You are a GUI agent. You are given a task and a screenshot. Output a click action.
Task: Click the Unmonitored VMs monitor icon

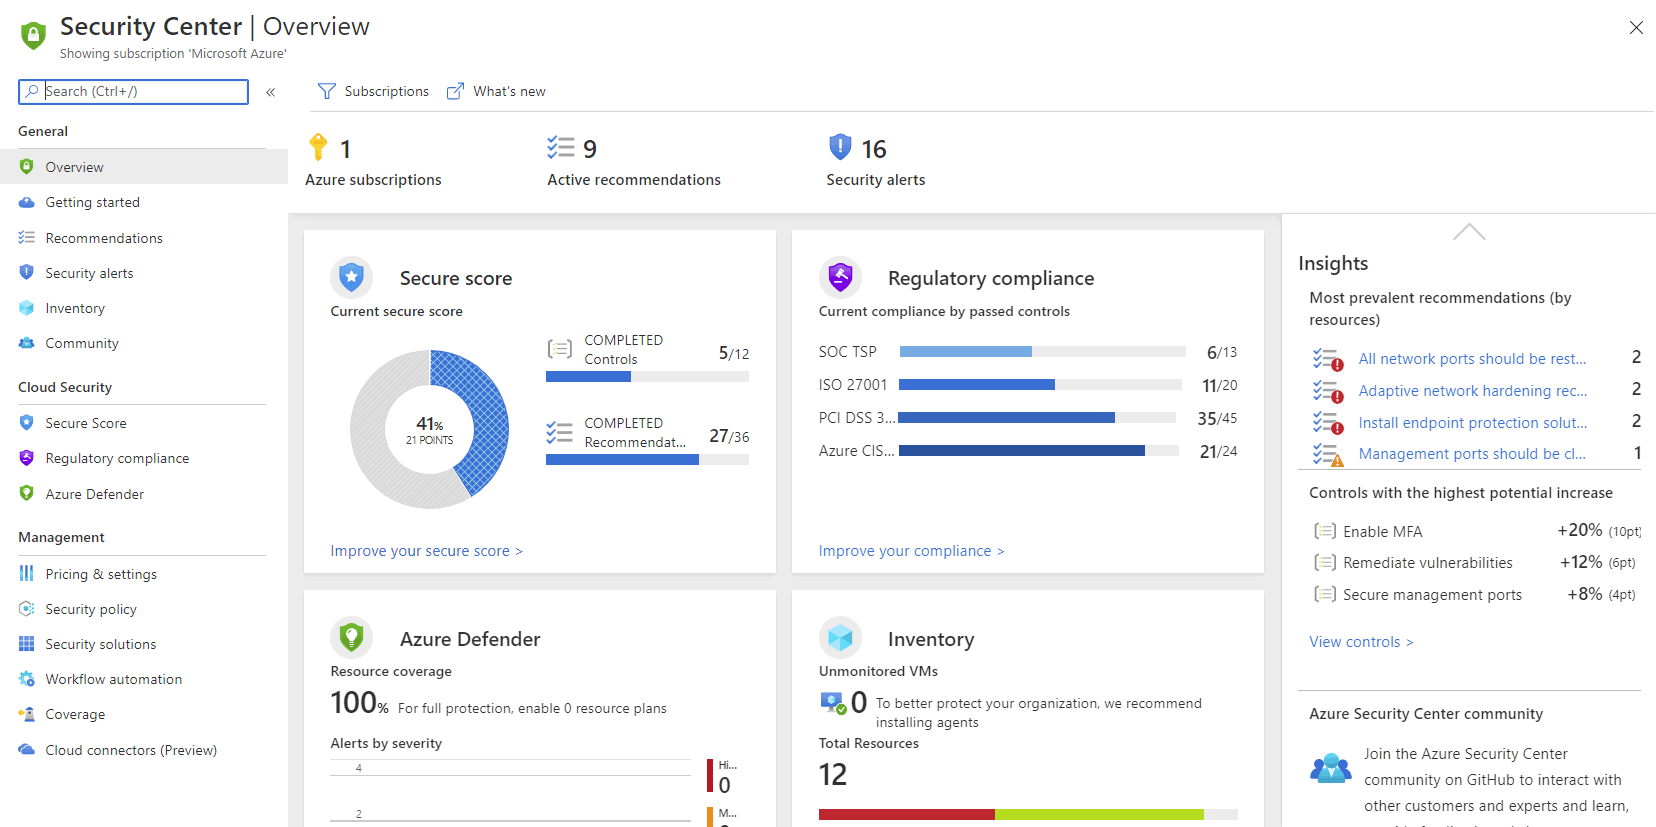click(832, 702)
